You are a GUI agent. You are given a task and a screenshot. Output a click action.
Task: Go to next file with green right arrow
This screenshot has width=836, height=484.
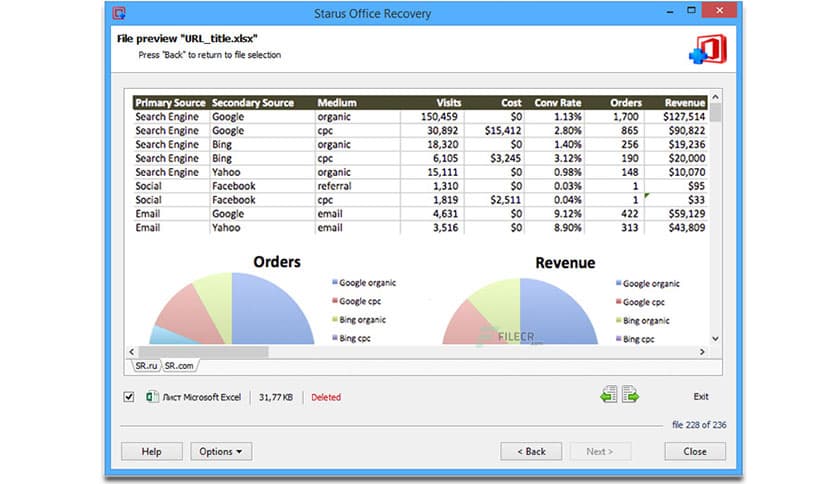pos(630,395)
